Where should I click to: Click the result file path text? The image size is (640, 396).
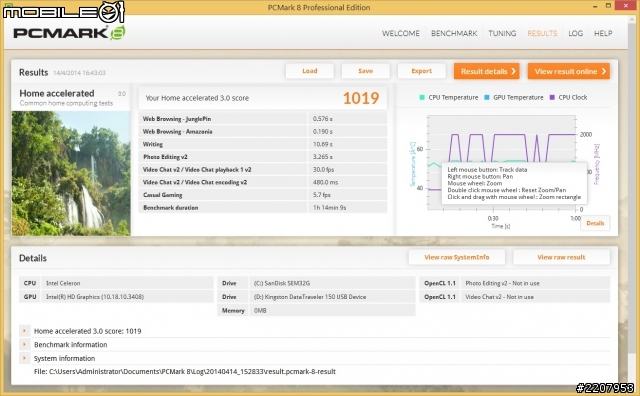click(x=184, y=372)
